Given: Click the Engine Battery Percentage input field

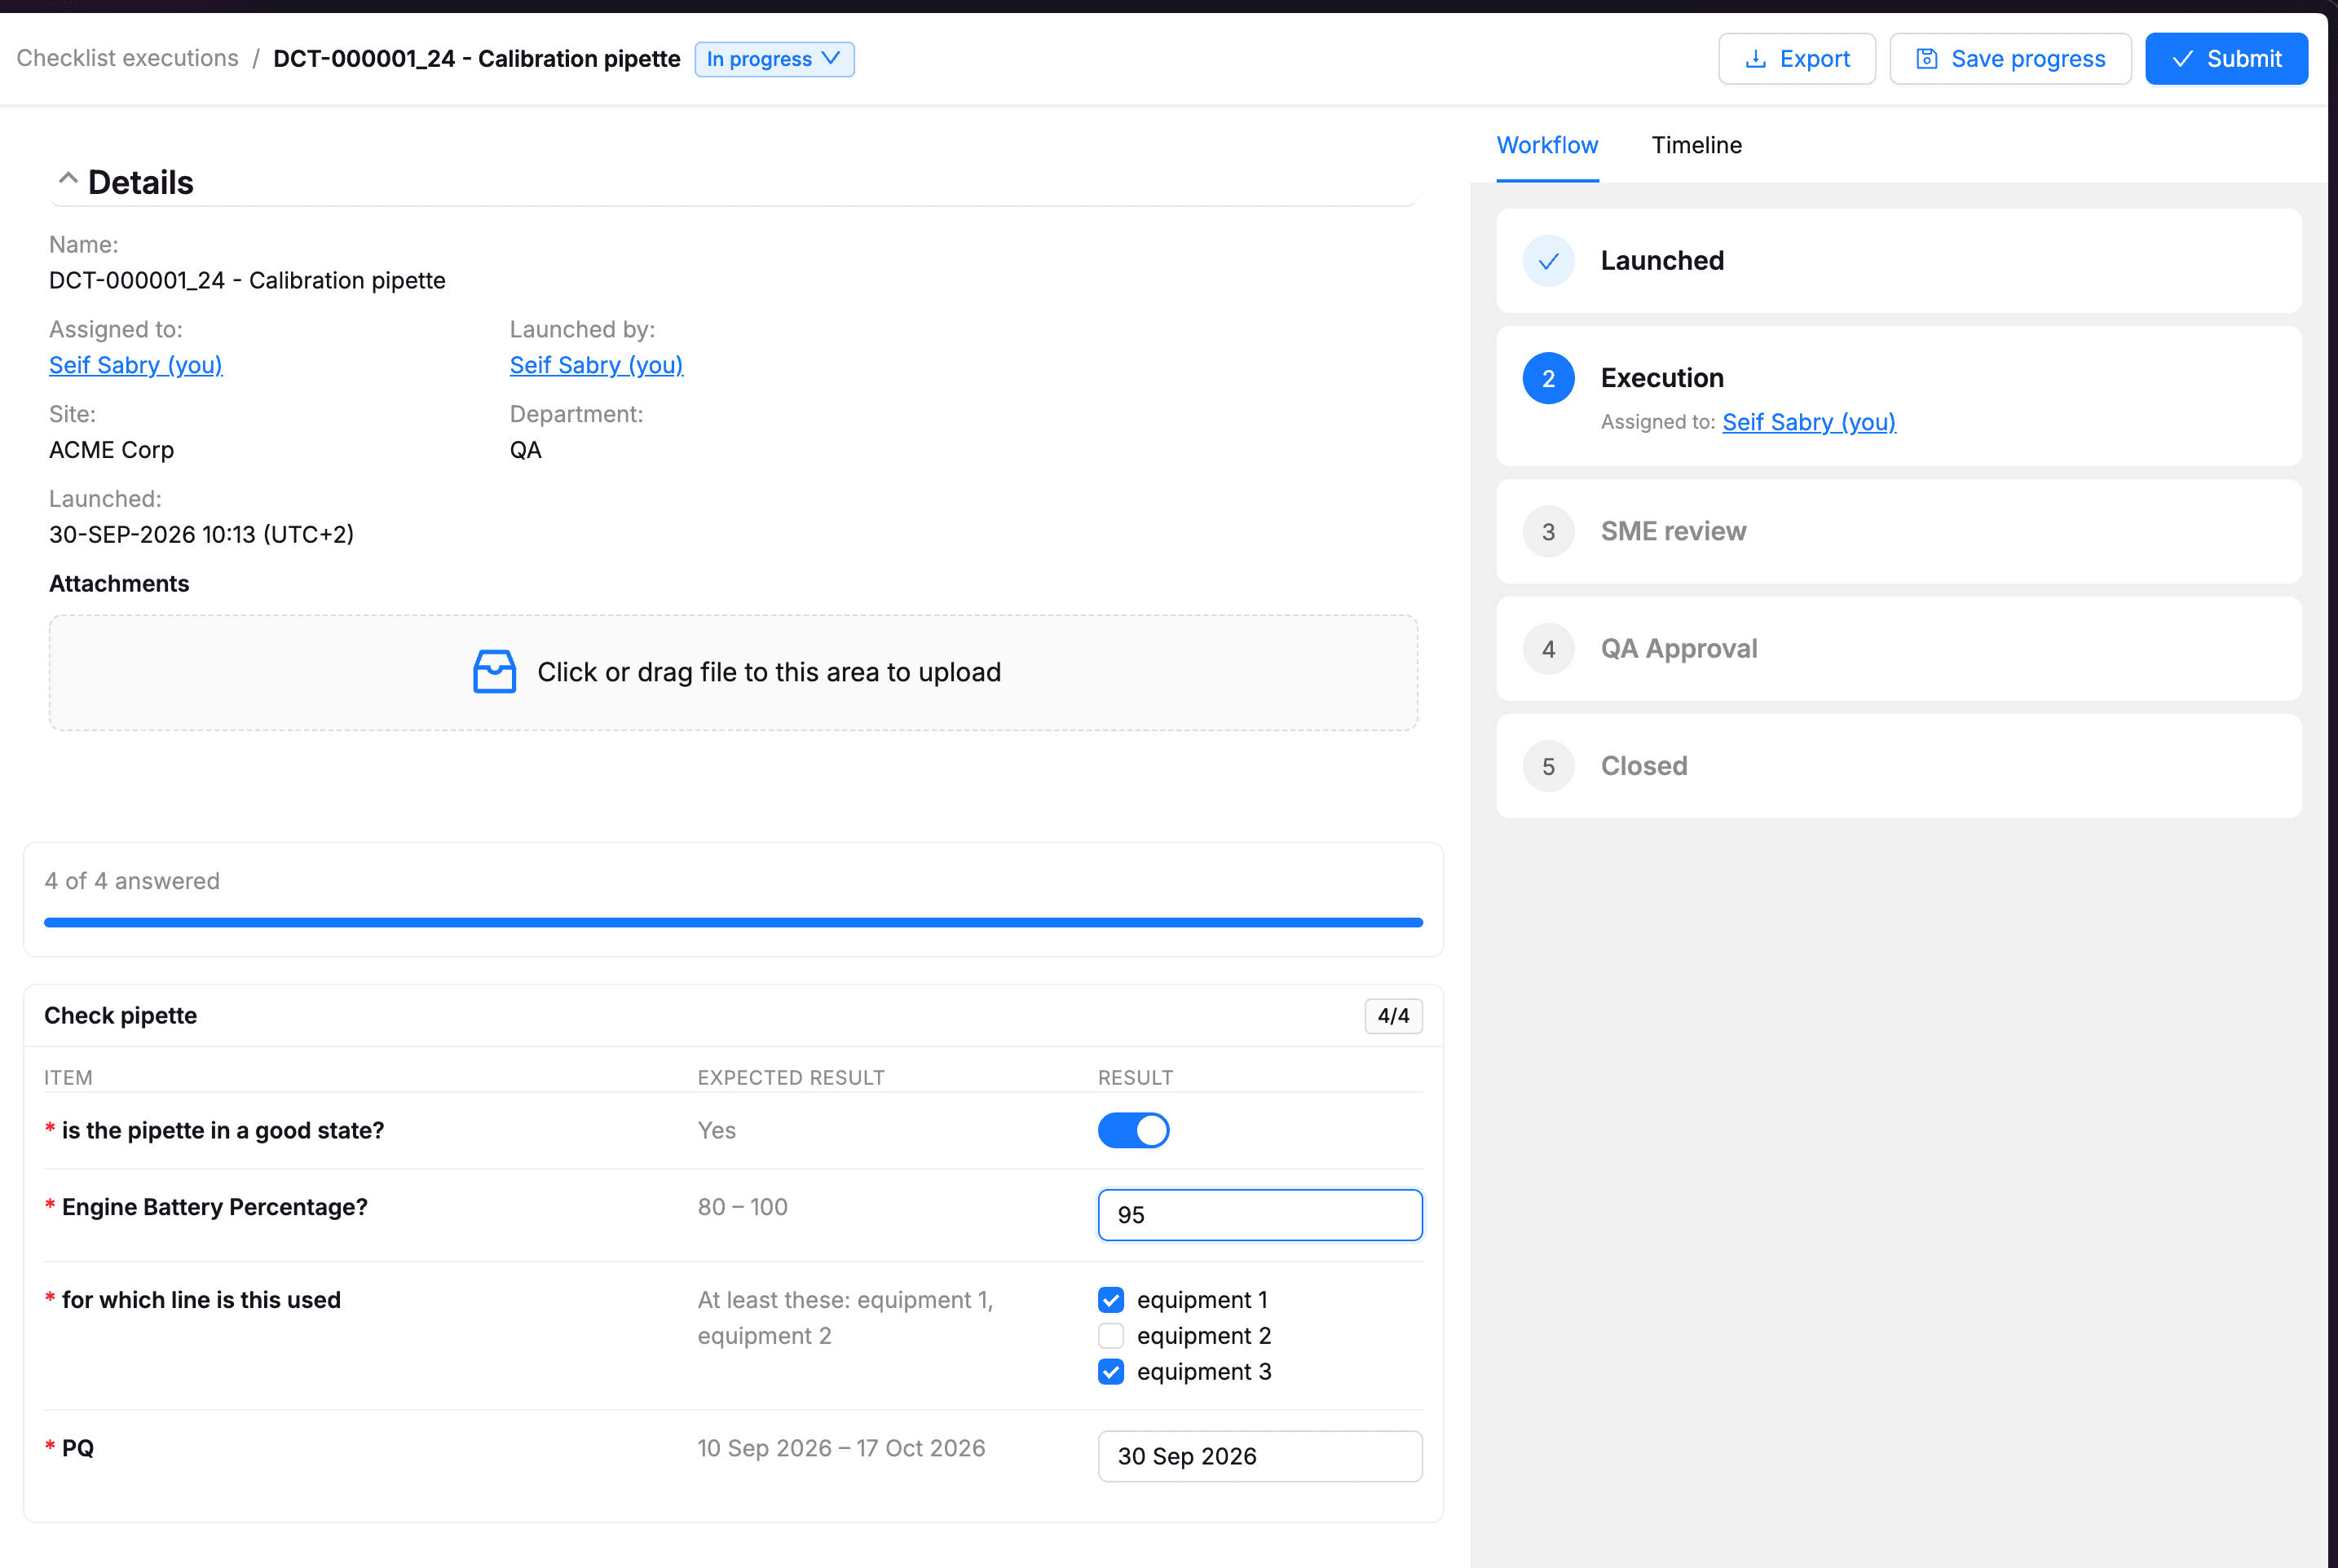Looking at the screenshot, I should 1260,1215.
